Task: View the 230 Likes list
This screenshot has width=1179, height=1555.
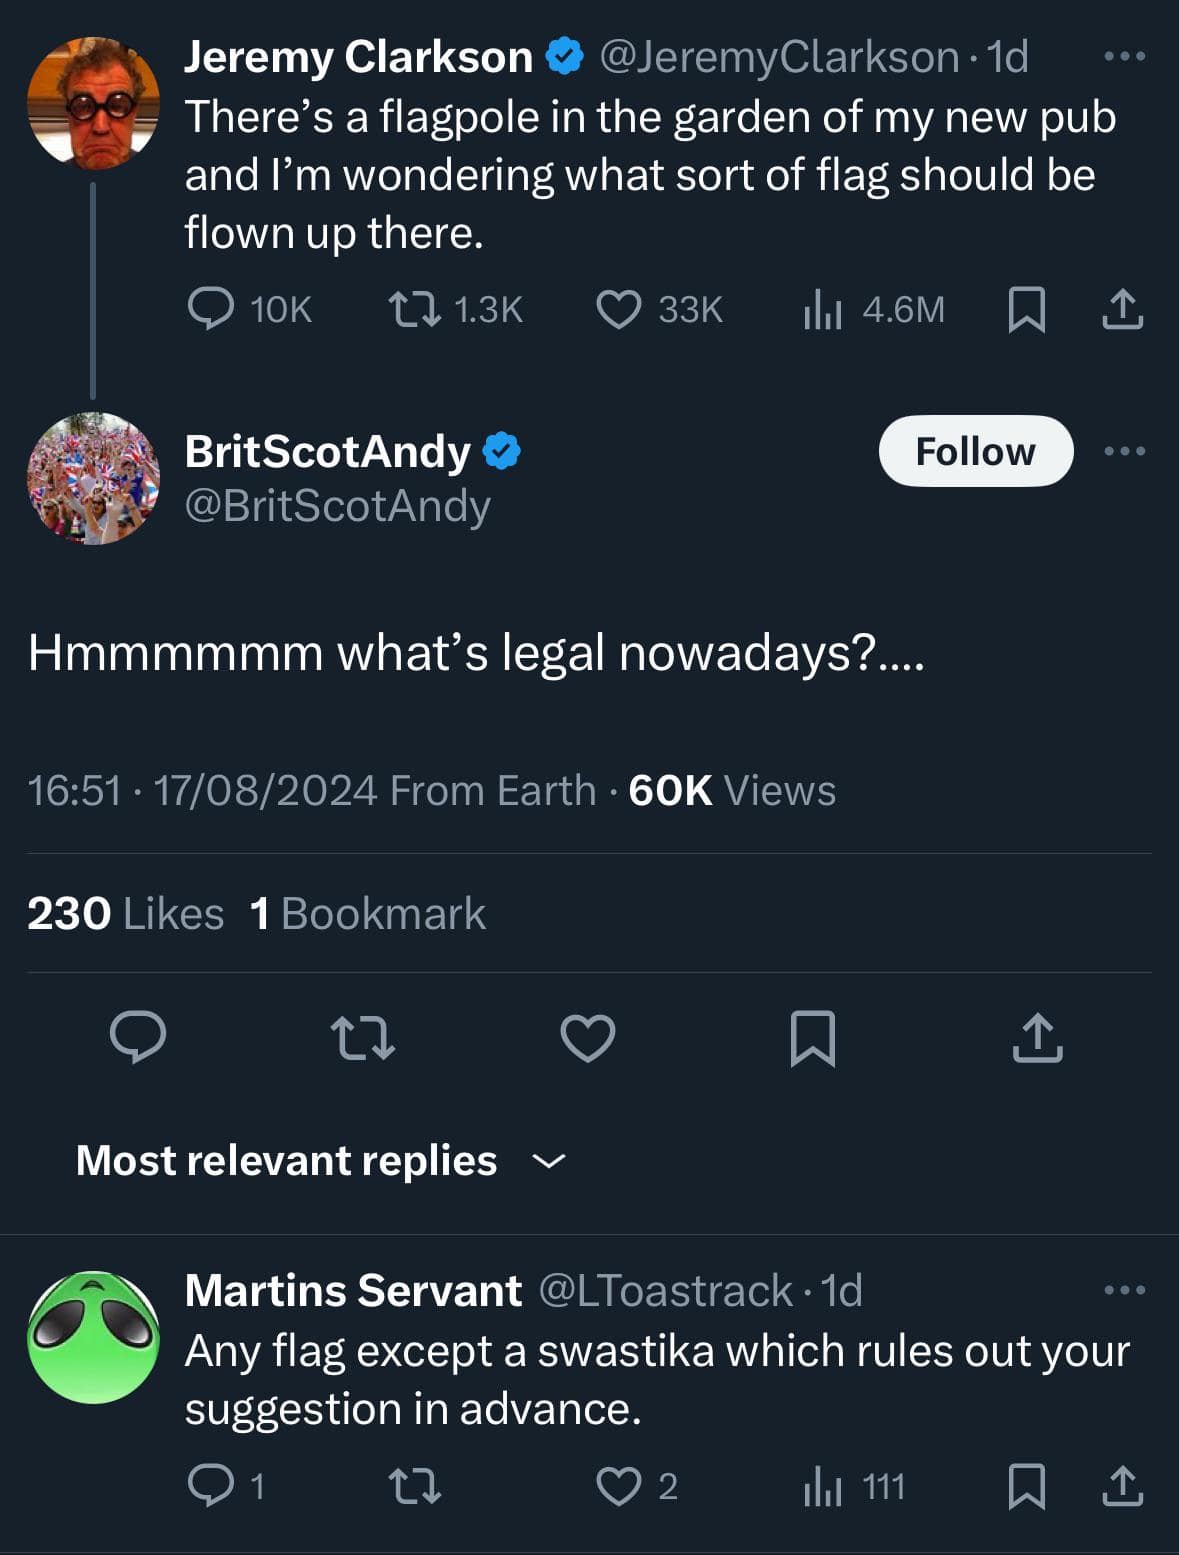Action: click(x=126, y=913)
